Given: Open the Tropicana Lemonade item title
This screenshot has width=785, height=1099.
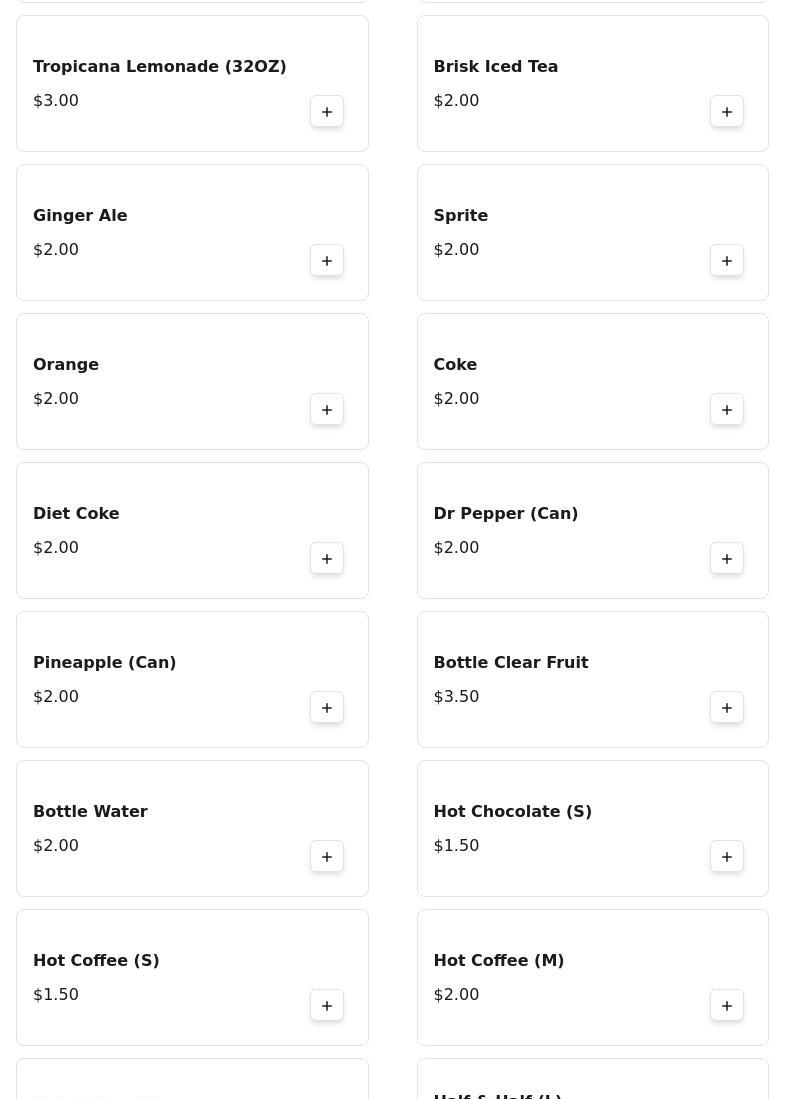Looking at the screenshot, I should coord(160,67).
